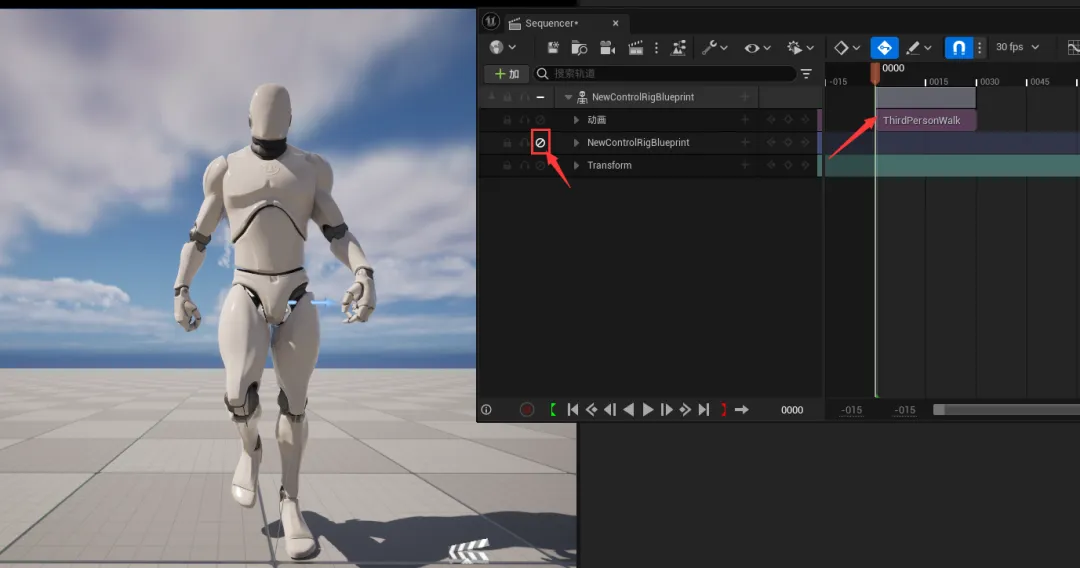The image size is (1080, 568).
Task: Open the 30 fps frame rate dropdown
Action: pos(1017,47)
